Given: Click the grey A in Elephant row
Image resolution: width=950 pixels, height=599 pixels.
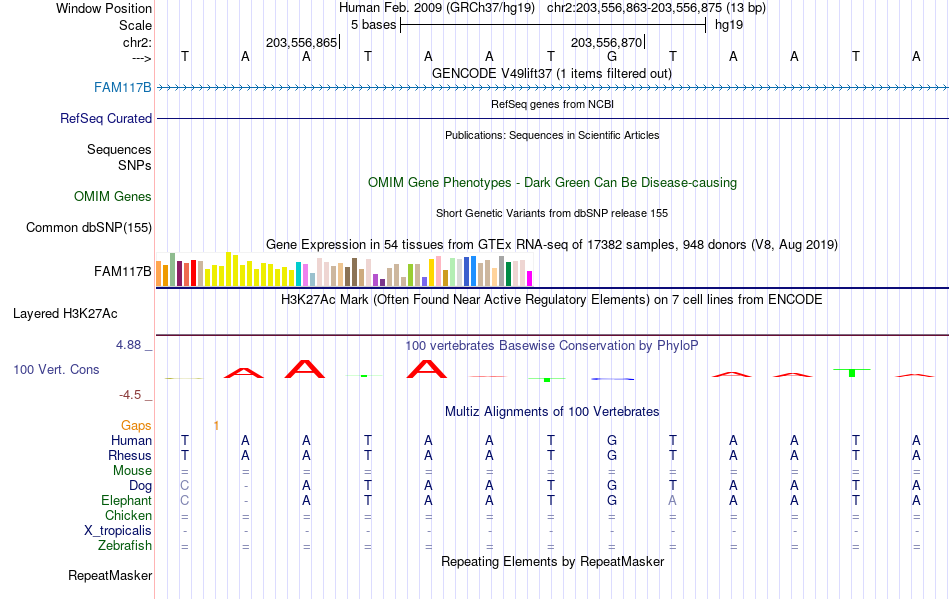Looking at the screenshot, I should click(x=673, y=501).
